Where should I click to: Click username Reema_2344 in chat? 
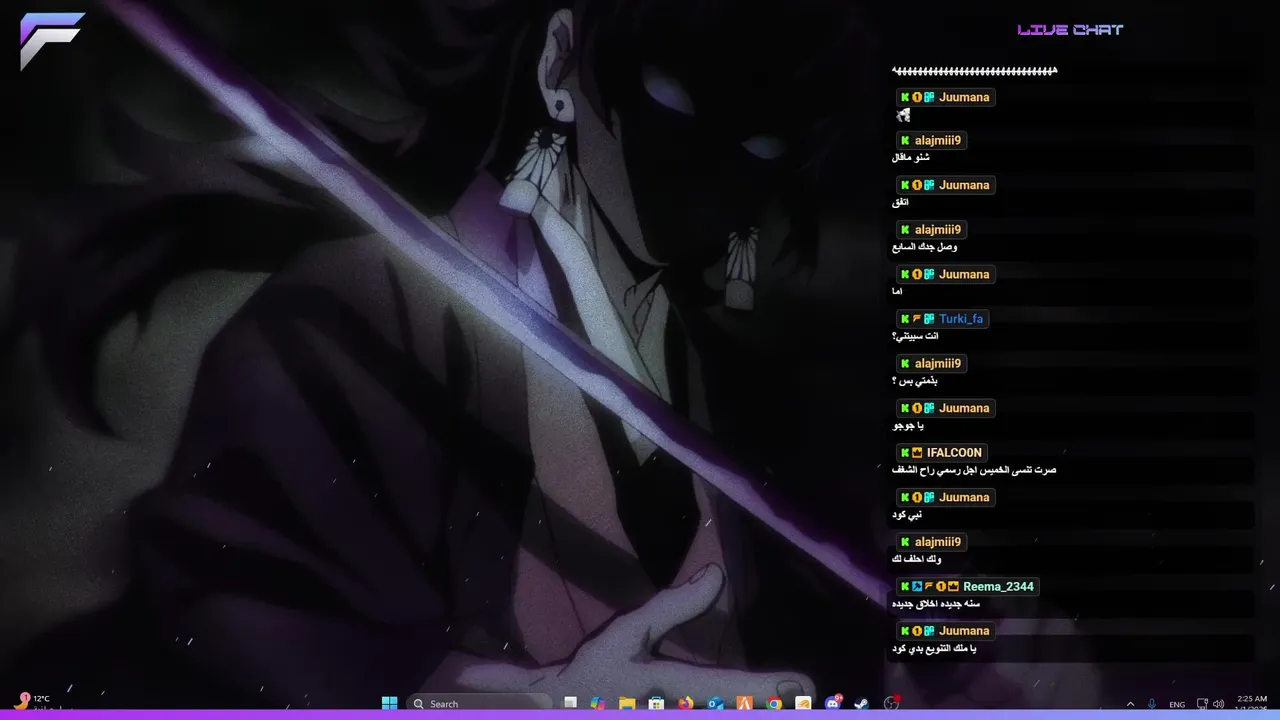(998, 587)
